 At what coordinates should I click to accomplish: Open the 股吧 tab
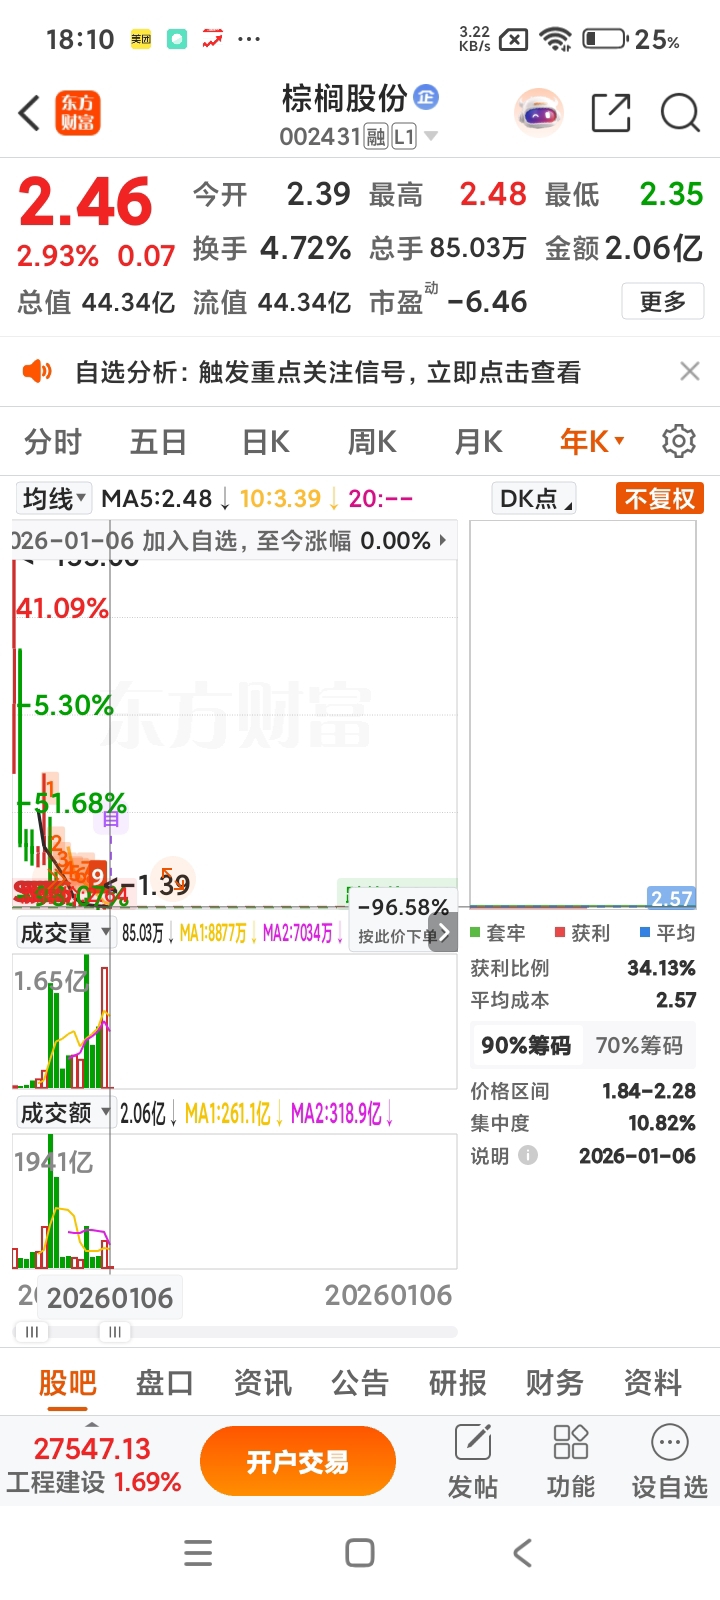pyautogui.click(x=67, y=1383)
